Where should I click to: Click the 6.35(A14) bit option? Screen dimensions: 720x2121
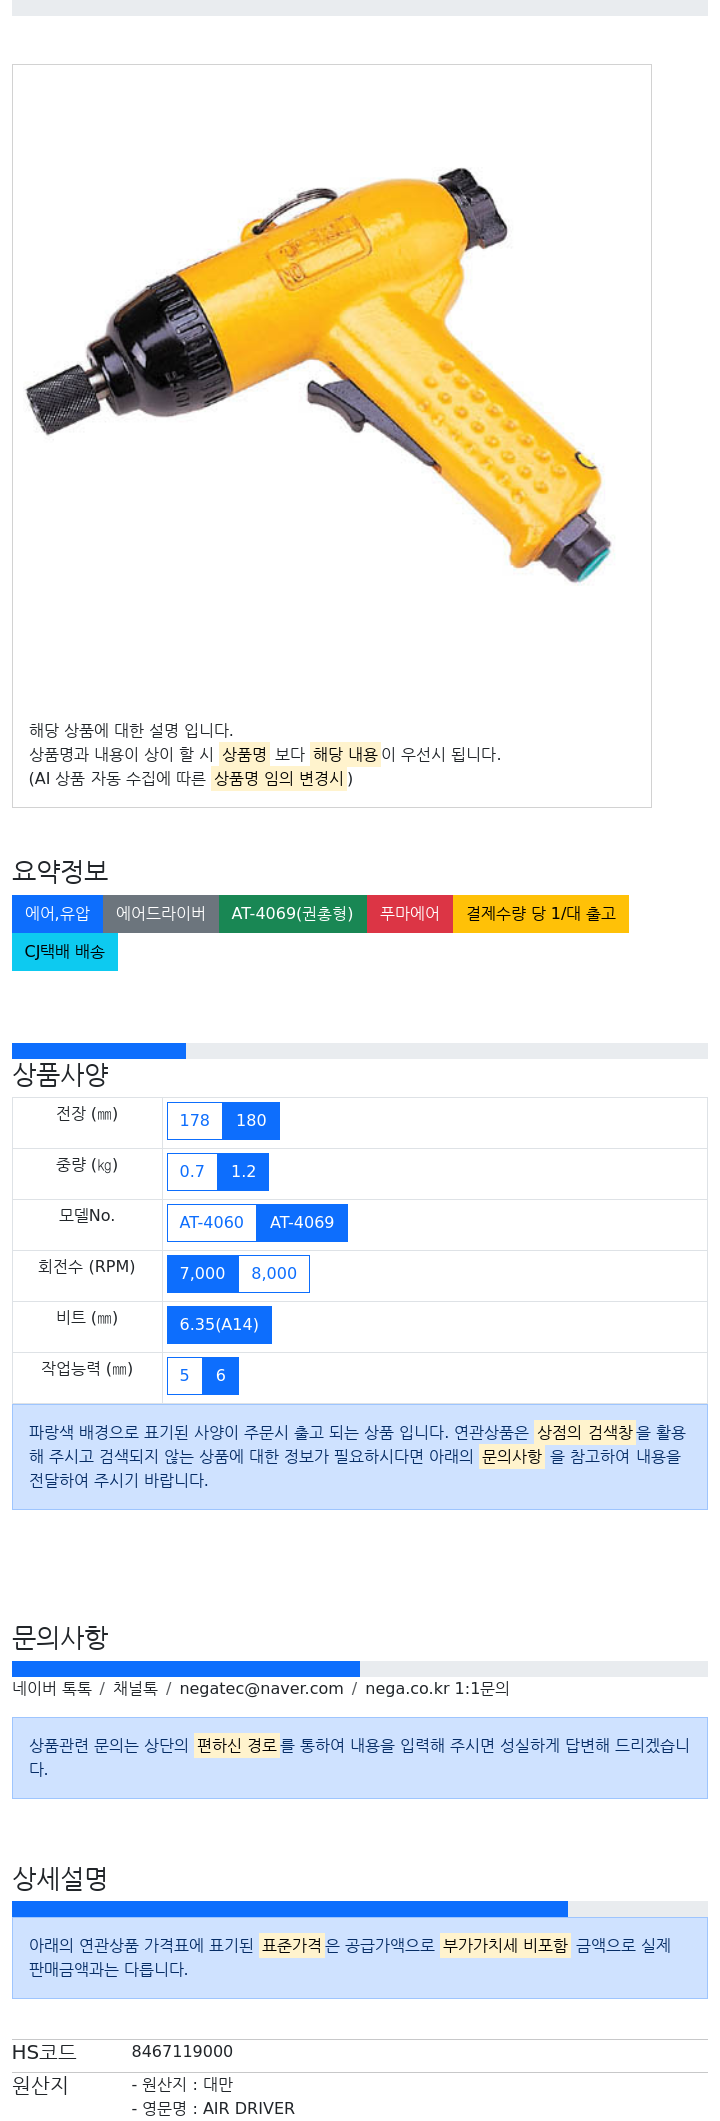click(x=219, y=1325)
